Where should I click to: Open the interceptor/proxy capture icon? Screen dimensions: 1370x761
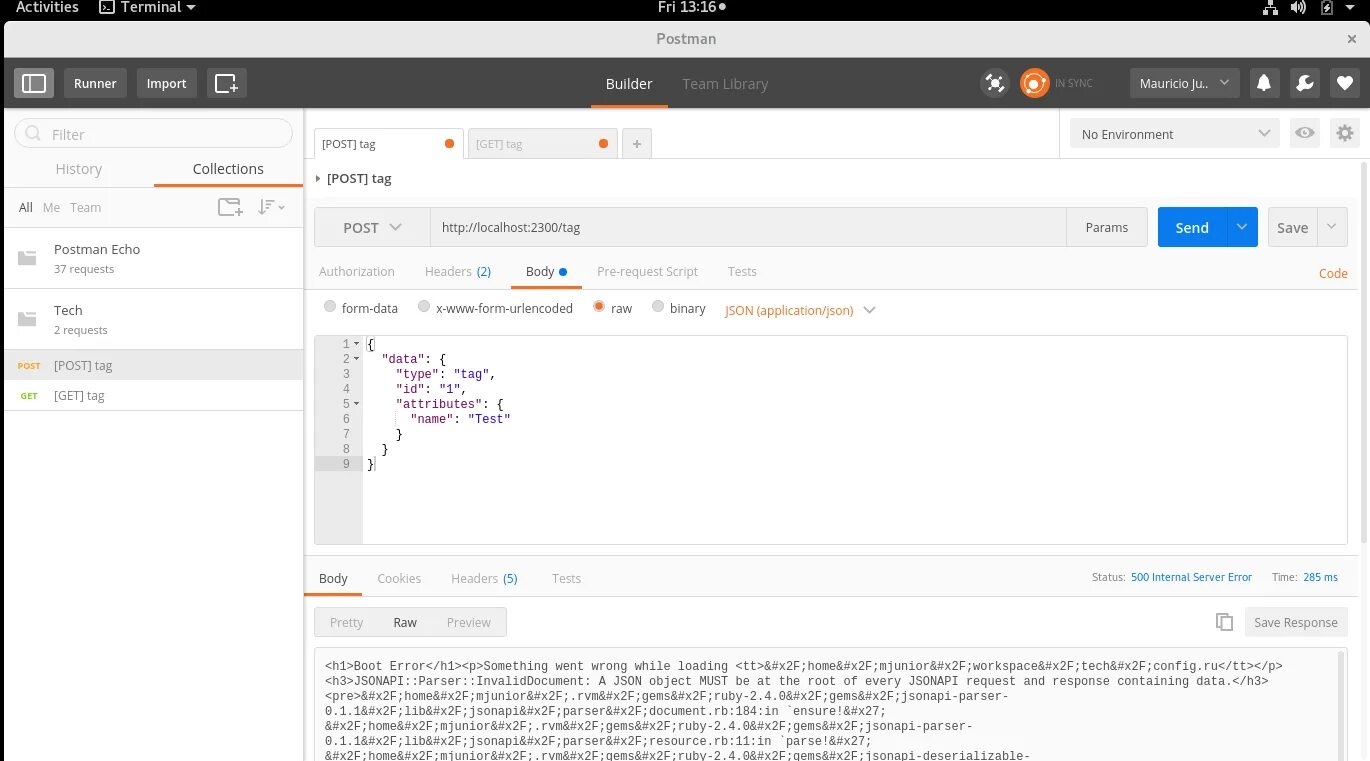(995, 83)
